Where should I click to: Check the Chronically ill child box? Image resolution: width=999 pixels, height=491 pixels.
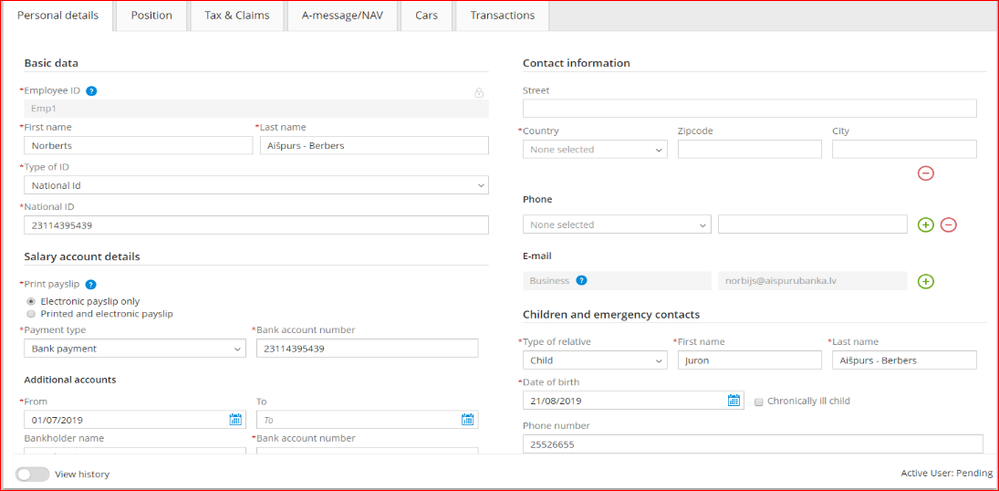[758, 402]
